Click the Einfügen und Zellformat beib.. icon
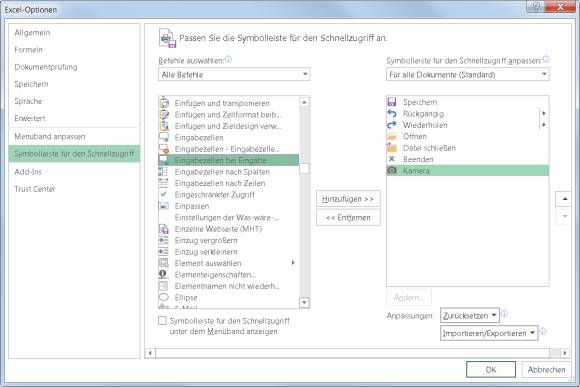 click(164, 114)
